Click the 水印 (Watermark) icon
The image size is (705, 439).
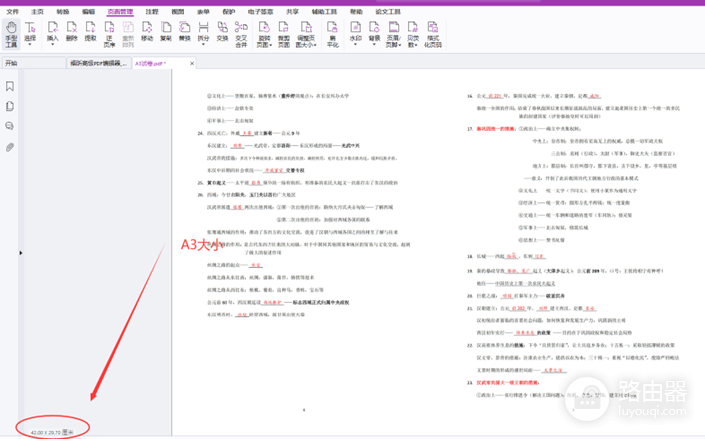pos(356,28)
